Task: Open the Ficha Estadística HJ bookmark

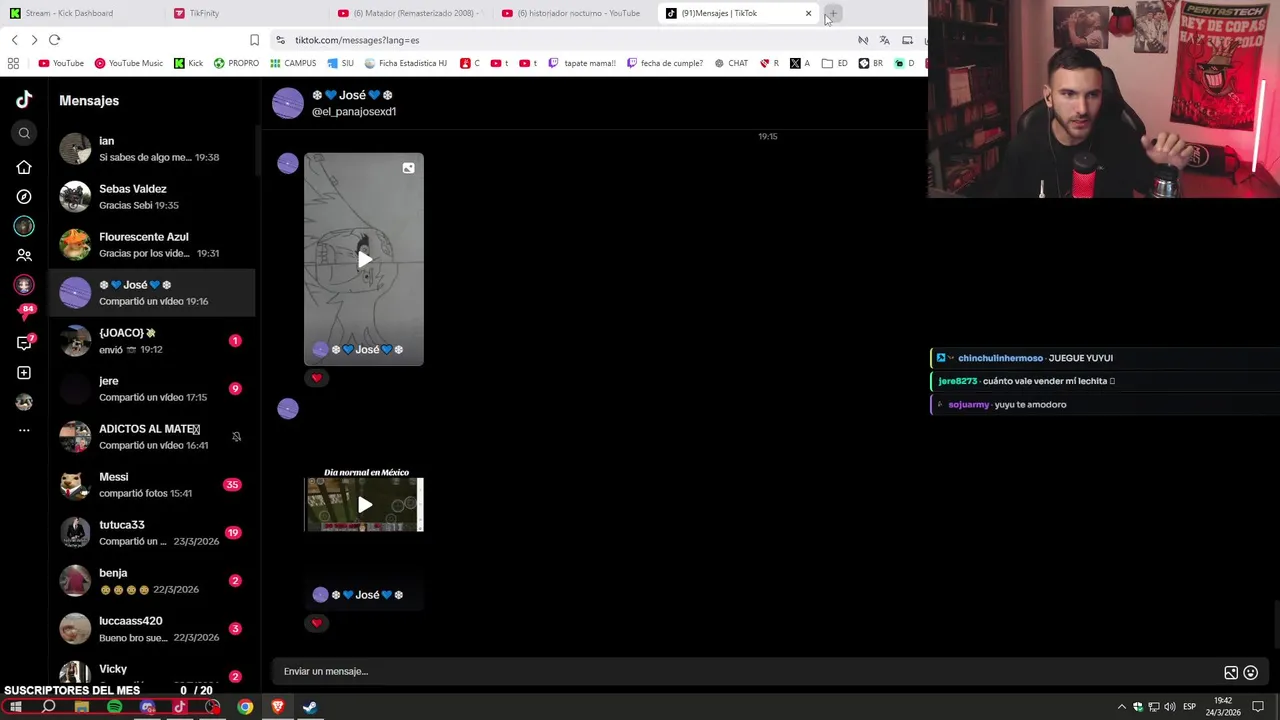Action: [406, 63]
